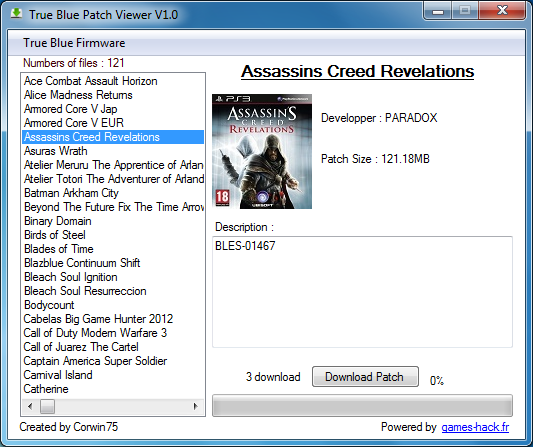Minimize the True Blue Patch Viewer window
This screenshot has width=533, height=447.
(x=438, y=11)
